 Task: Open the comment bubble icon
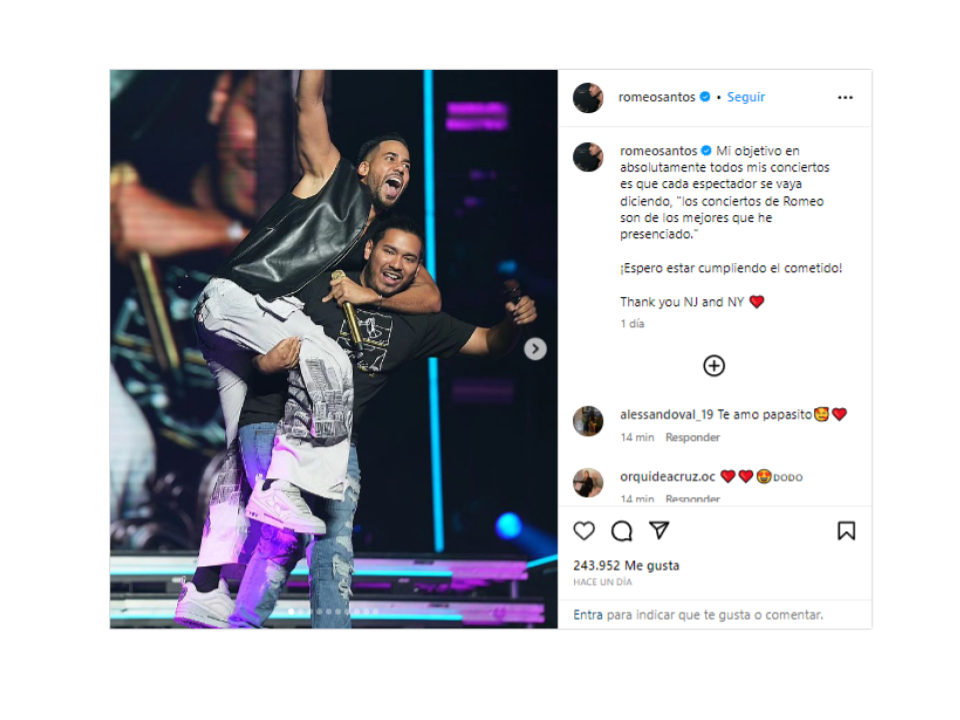[621, 530]
